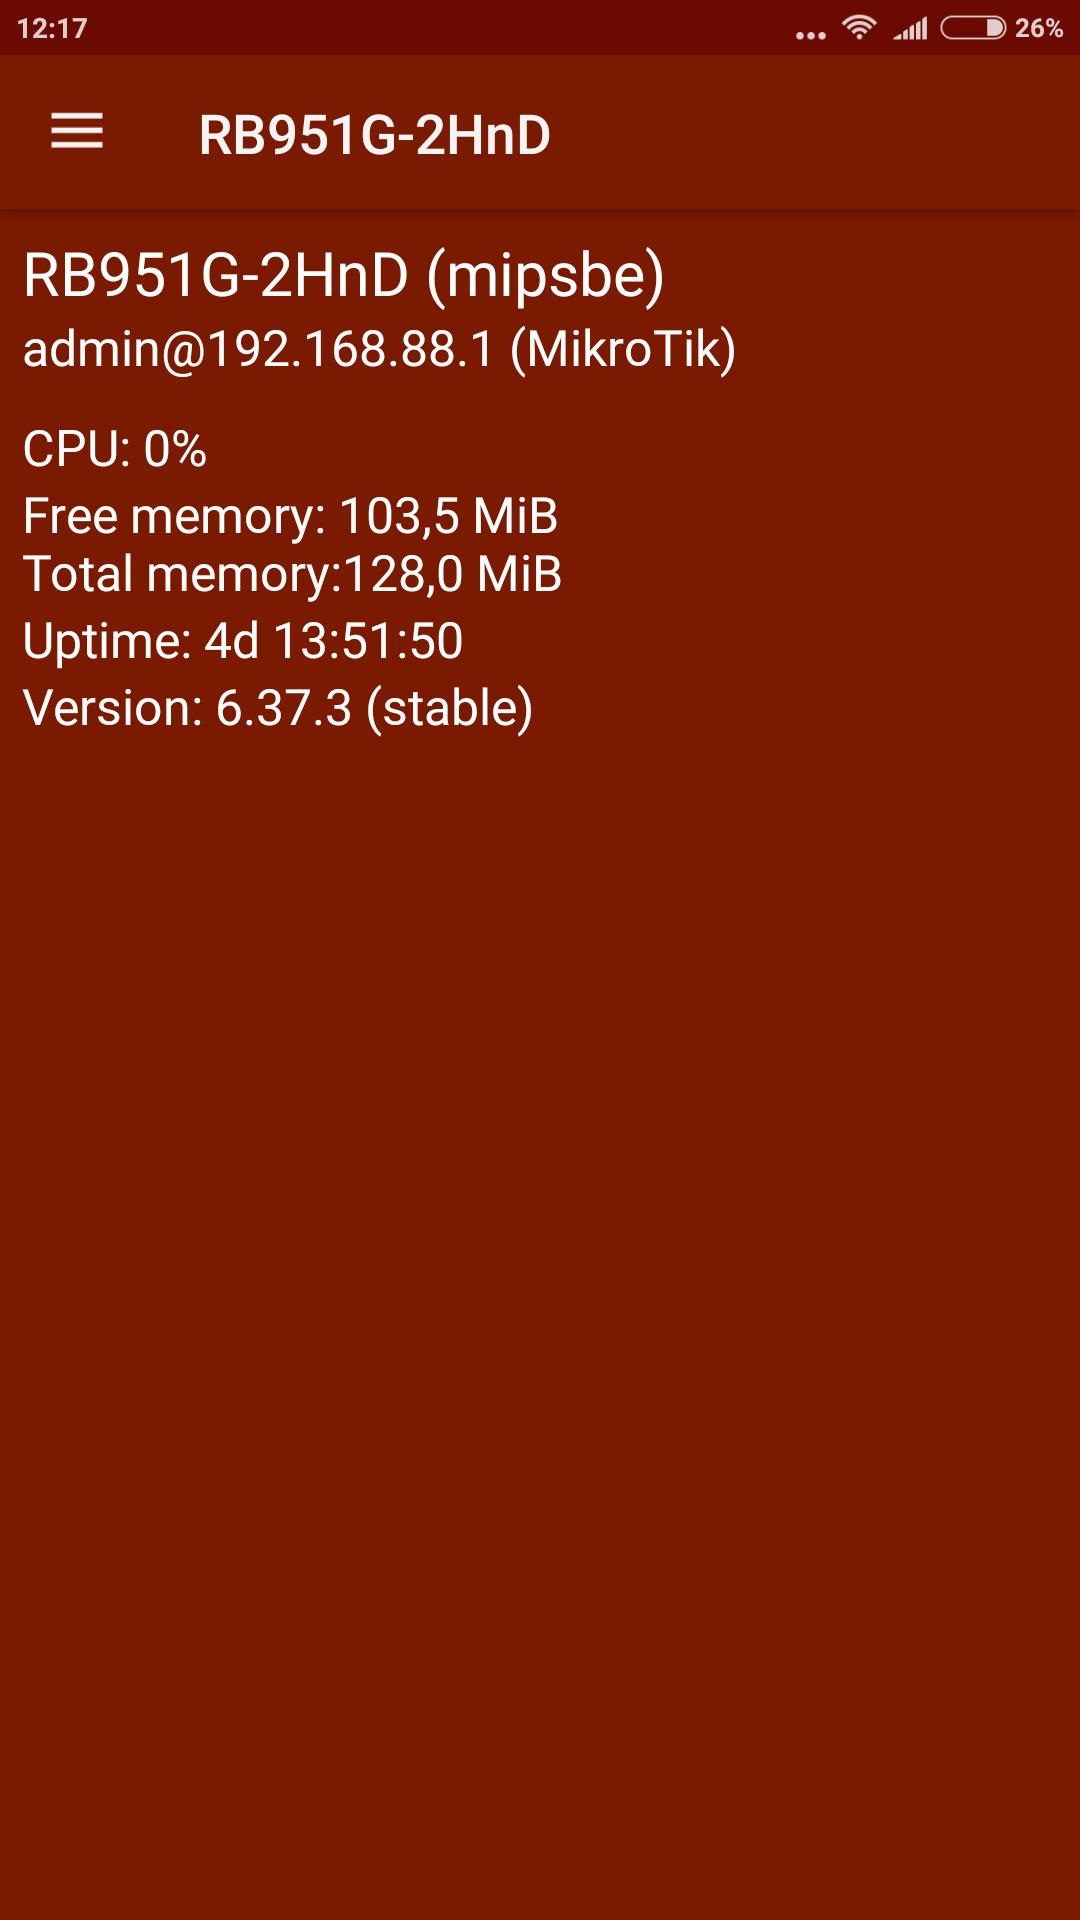Tap the admin@192.168.88.1 login address
1080x1920 pixels.
259,350
